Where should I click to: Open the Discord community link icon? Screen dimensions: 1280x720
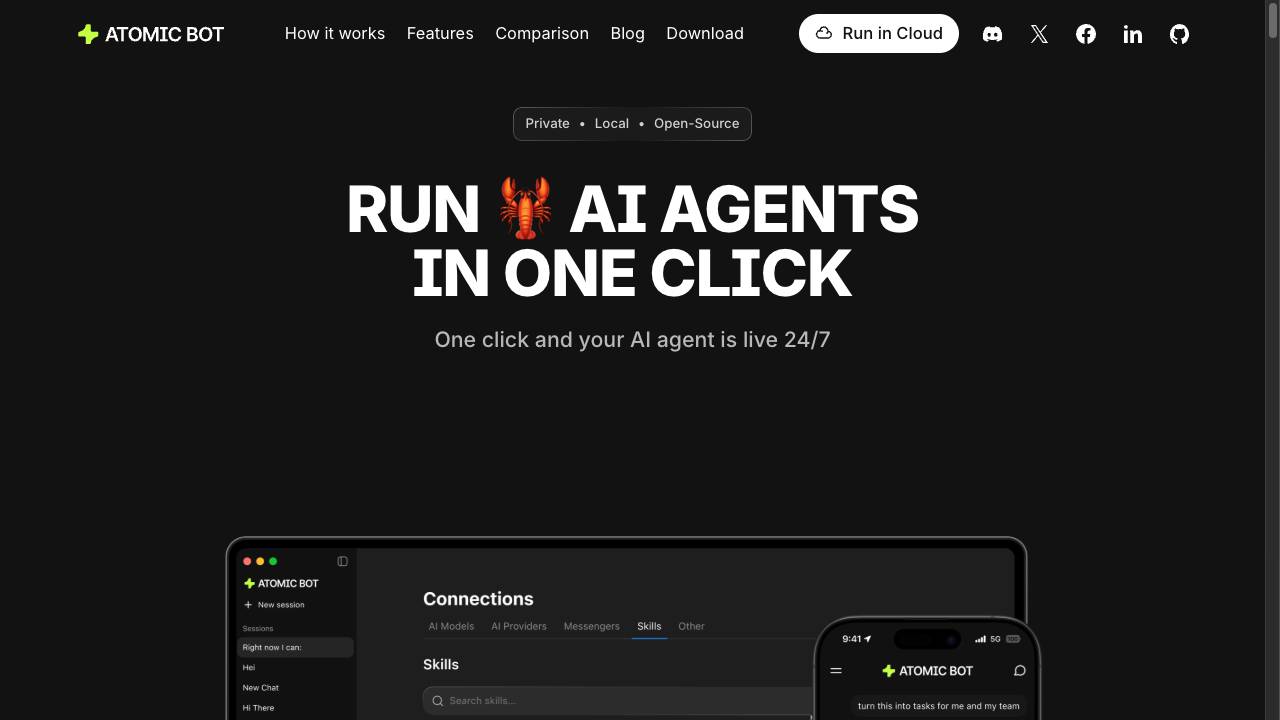992,34
